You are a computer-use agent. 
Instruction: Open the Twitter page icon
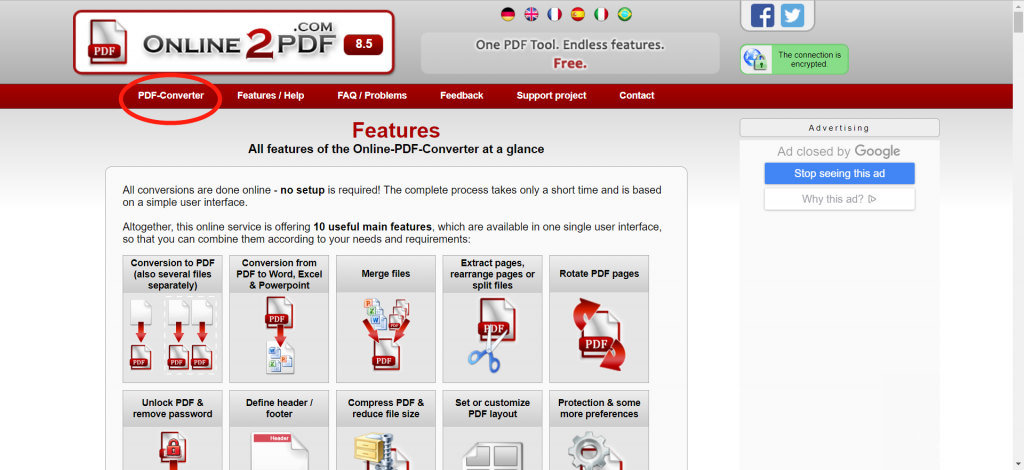792,15
